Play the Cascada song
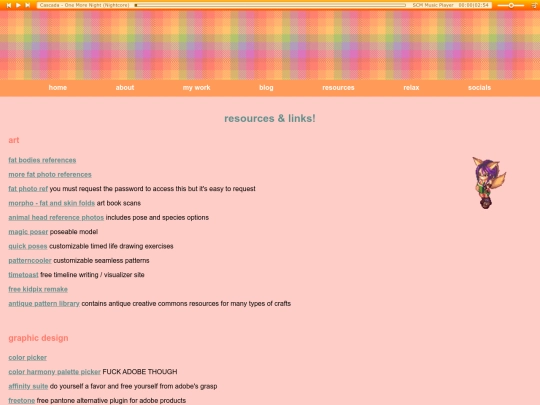This screenshot has height=405, width=540. coord(18,5)
